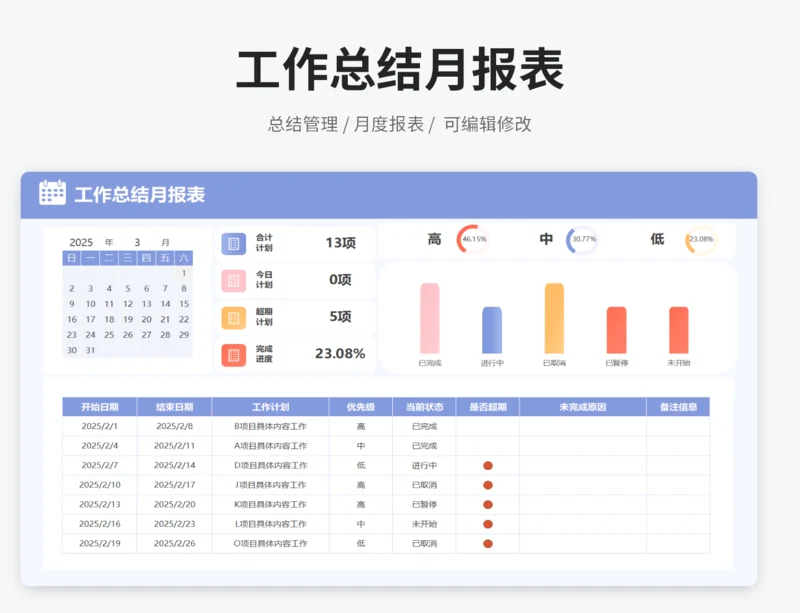Viewport: 800px width, 613px height.
Task: Click priority cell 中 in L项目 row
Action: point(361,524)
